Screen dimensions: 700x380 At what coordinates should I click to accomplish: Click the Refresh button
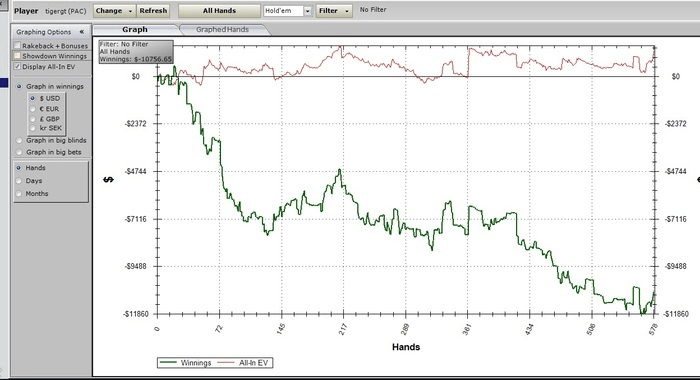(153, 11)
